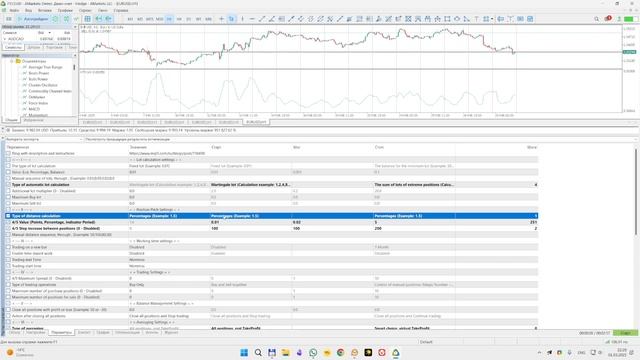Switch chart to M5 timeframe
The width and height of the screenshot is (640, 360).
(x=140, y=19)
